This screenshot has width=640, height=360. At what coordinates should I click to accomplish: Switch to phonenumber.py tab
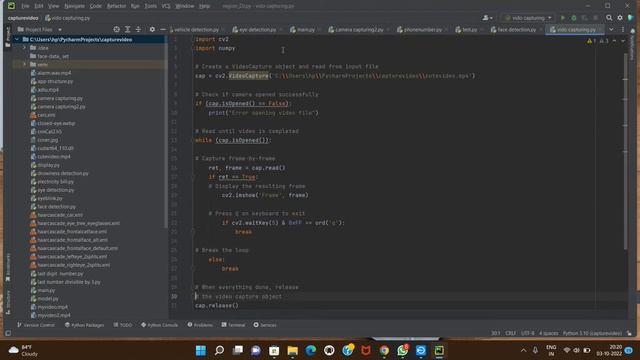click(x=422, y=30)
